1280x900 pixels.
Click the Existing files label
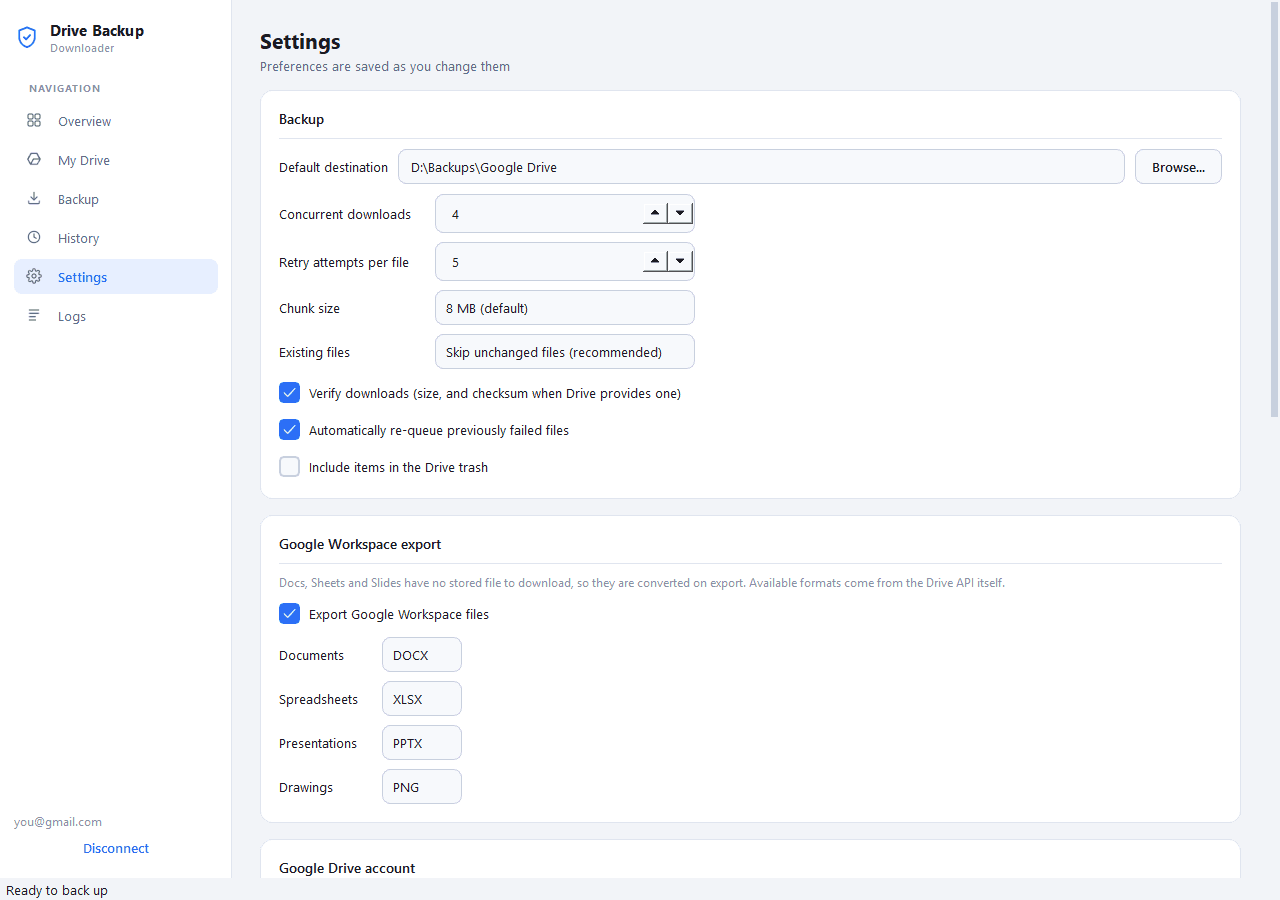click(x=314, y=352)
